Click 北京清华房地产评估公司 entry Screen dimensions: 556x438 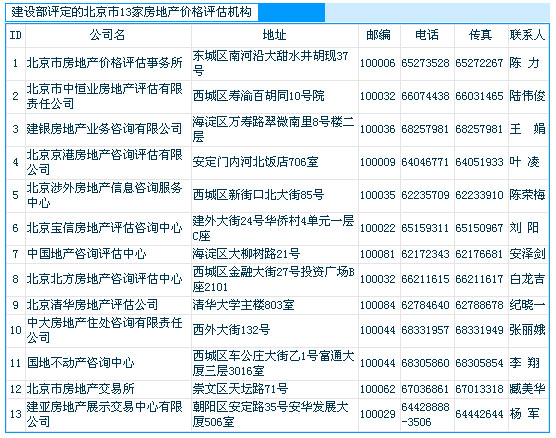point(93,305)
